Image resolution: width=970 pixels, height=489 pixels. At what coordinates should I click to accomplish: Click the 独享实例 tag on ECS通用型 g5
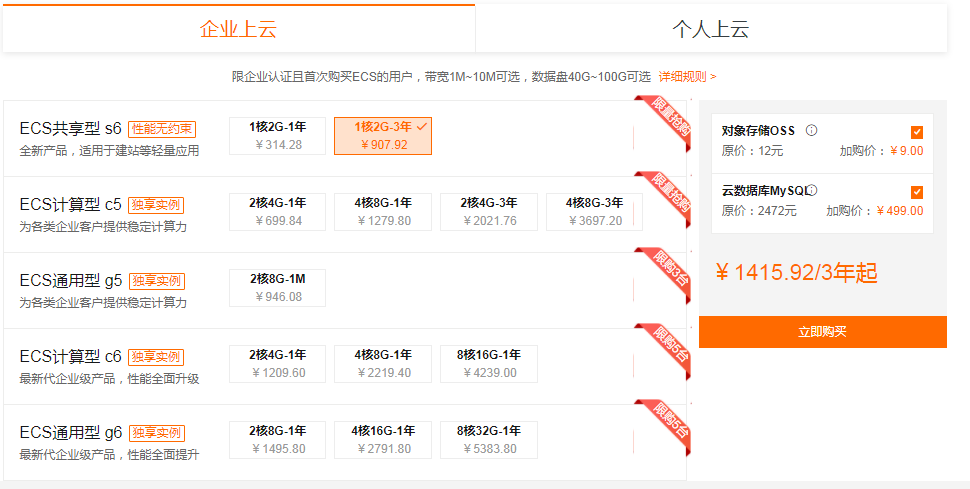[157, 281]
